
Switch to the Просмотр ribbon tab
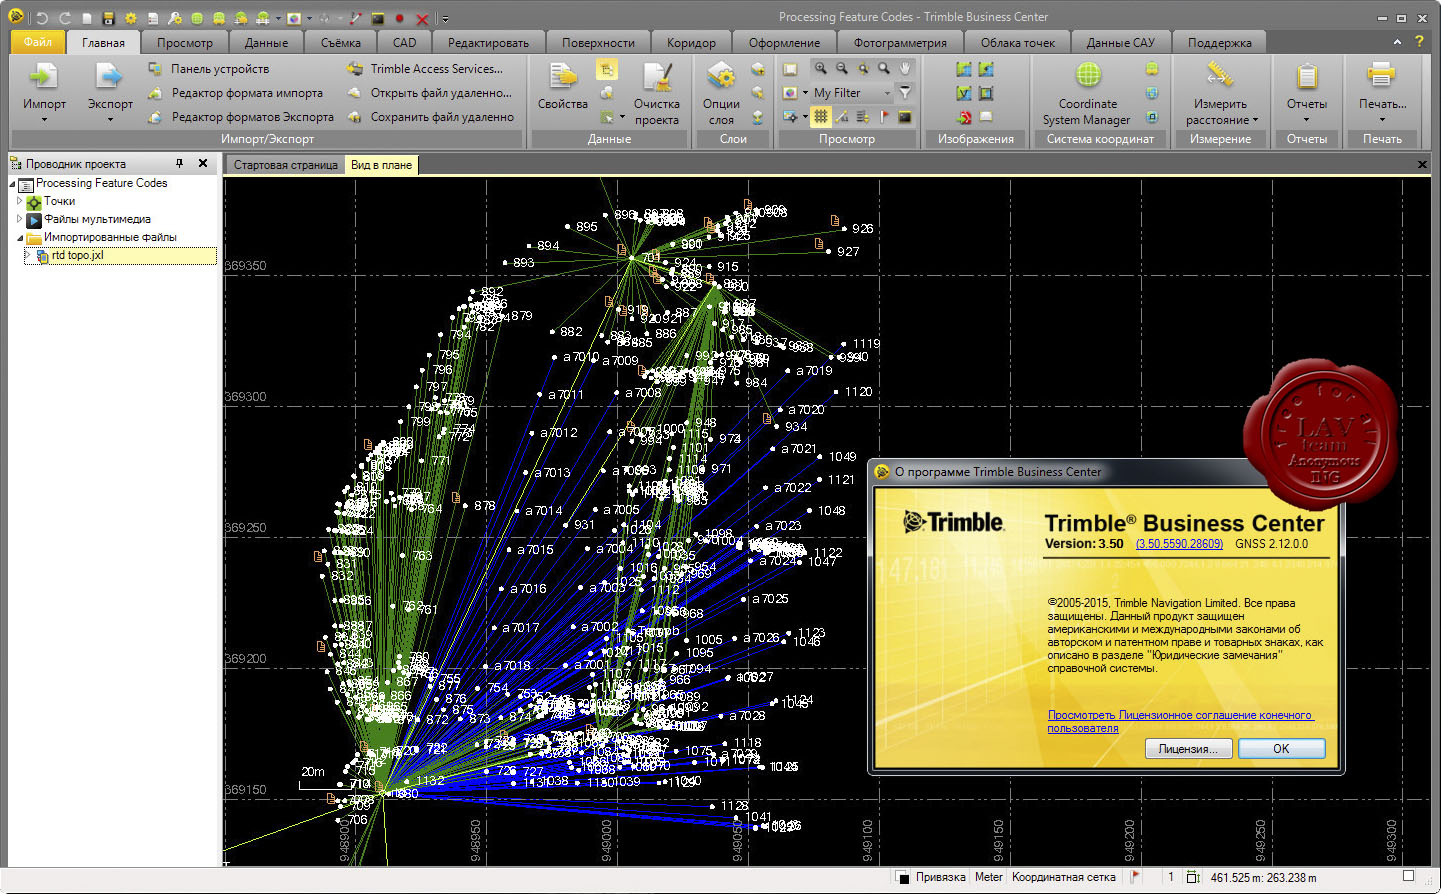click(184, 43)
